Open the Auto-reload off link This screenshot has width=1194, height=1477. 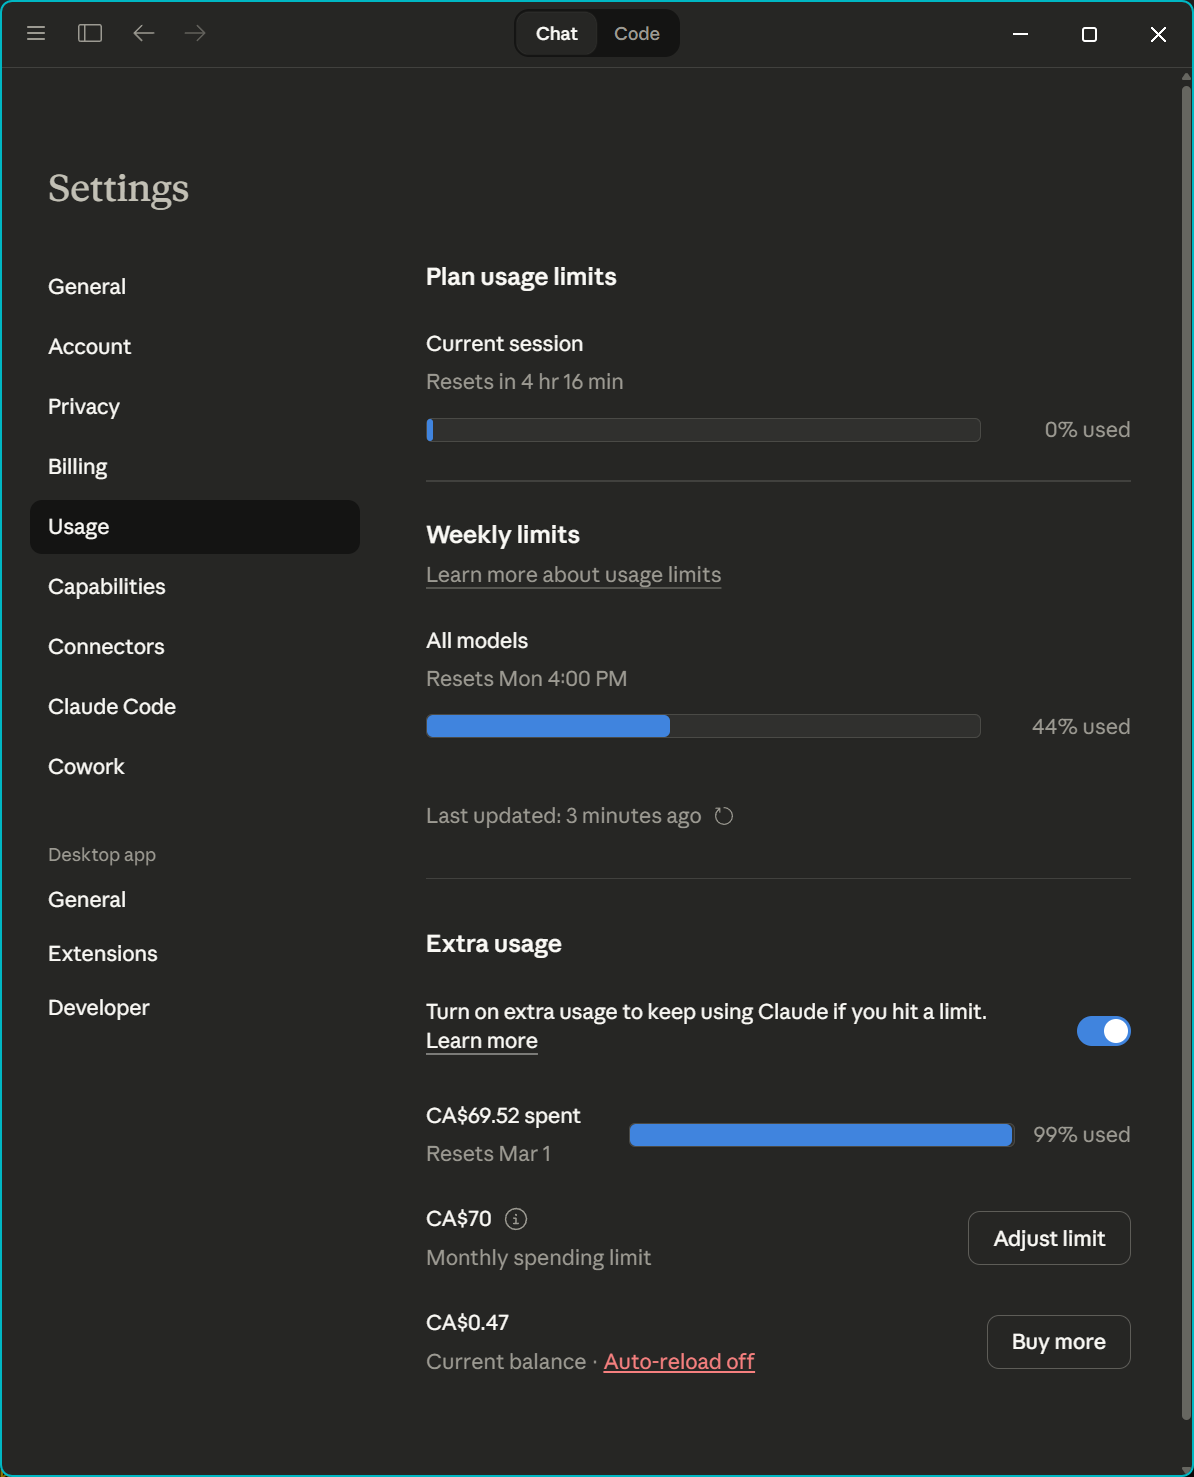pyautogui.click(x=679, y=1362)
